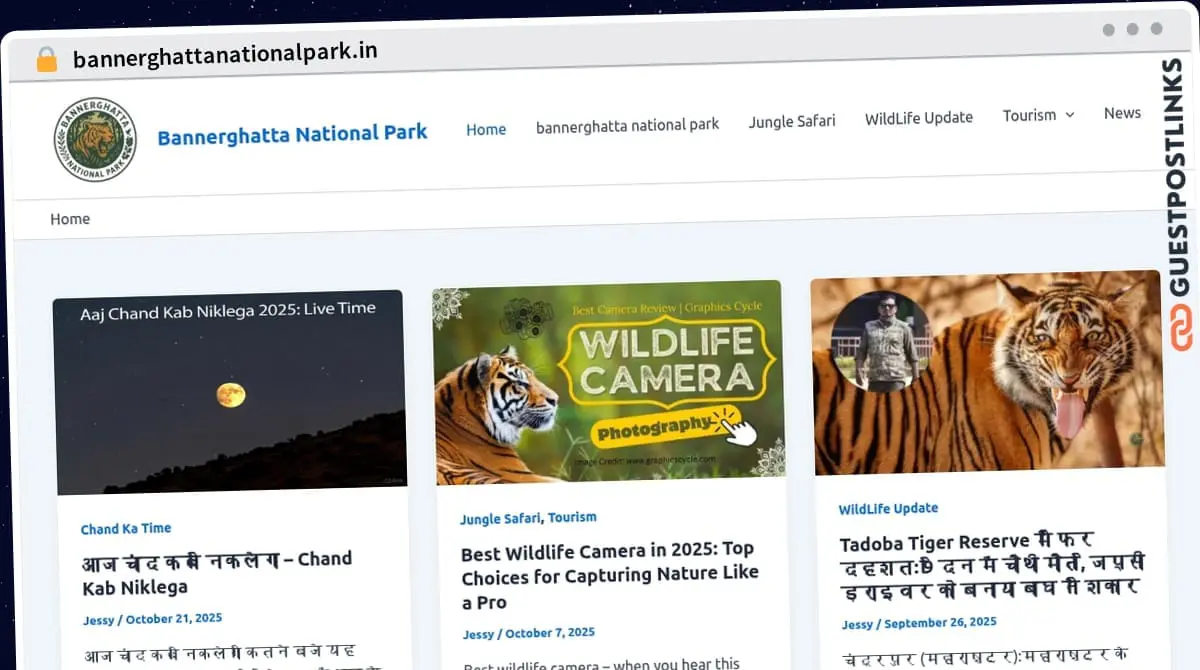Open the Tadoba Tiger Reserve article title

pos(992,565)
